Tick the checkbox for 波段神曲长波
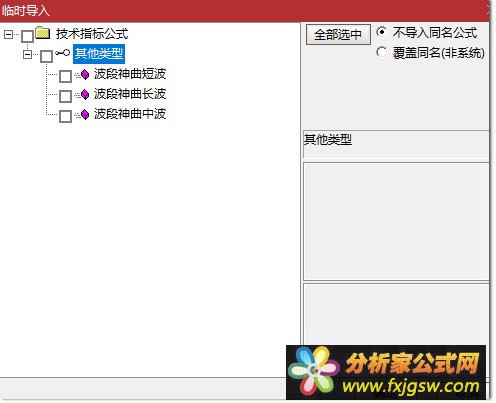Image resolution: width=496 pixels, height=403 pixels. pyautogui.click(x=65, y=96)
